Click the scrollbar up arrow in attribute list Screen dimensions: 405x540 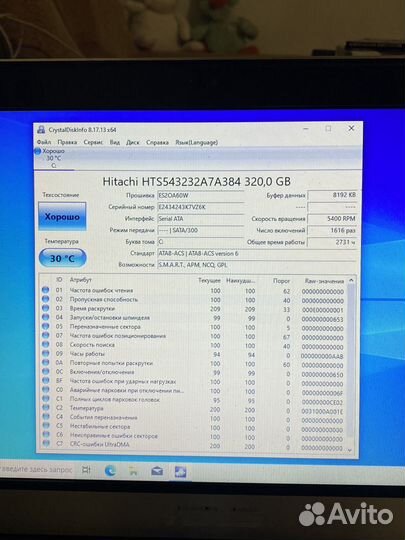(351, 280)
